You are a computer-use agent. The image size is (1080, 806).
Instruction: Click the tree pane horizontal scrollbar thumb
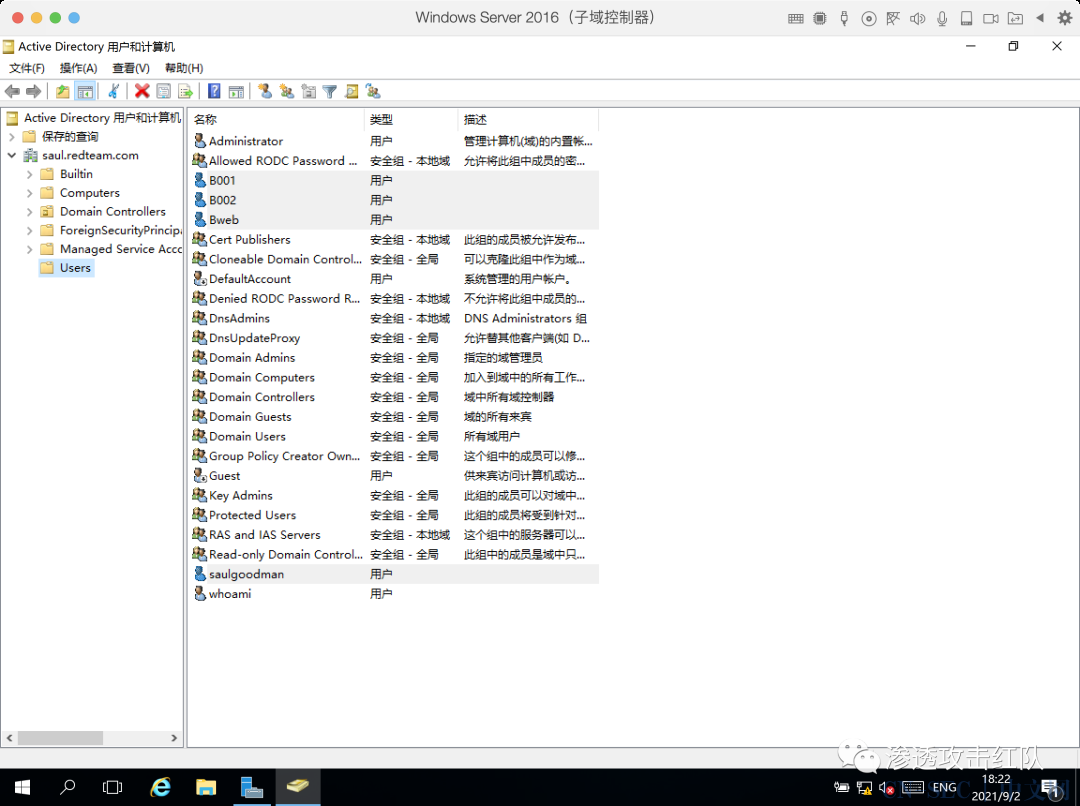click(x=61, y=738)
